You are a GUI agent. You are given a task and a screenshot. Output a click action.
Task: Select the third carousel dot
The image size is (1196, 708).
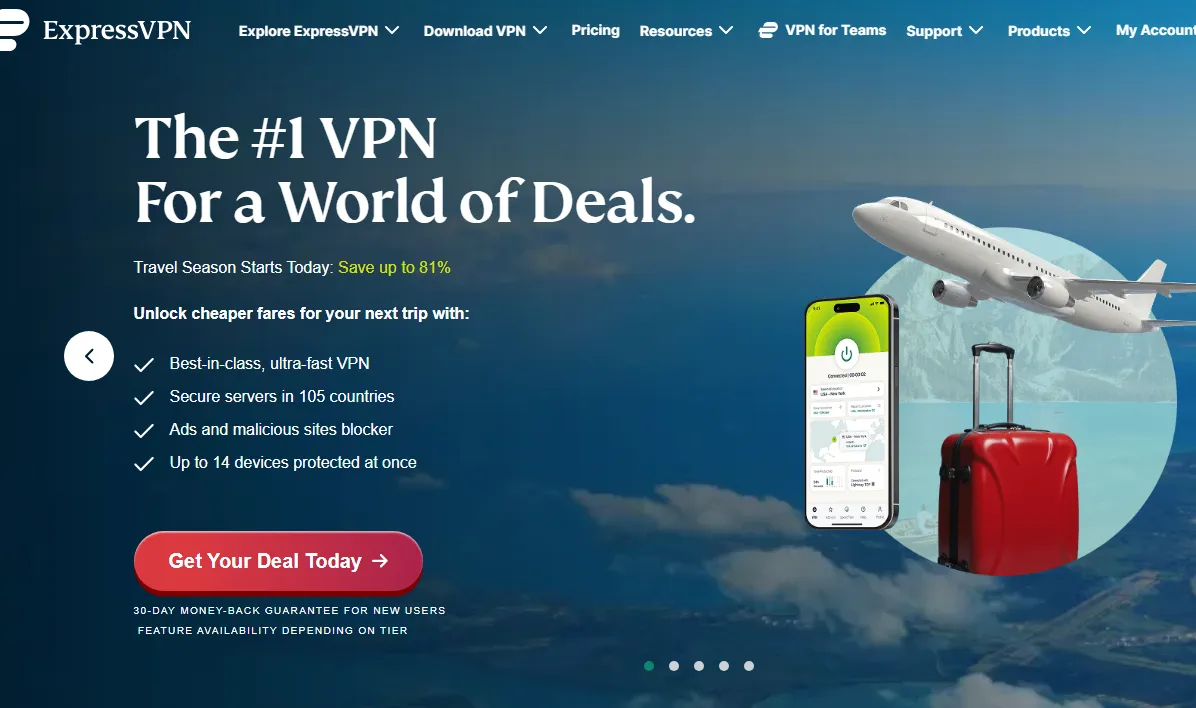point(699,666)
